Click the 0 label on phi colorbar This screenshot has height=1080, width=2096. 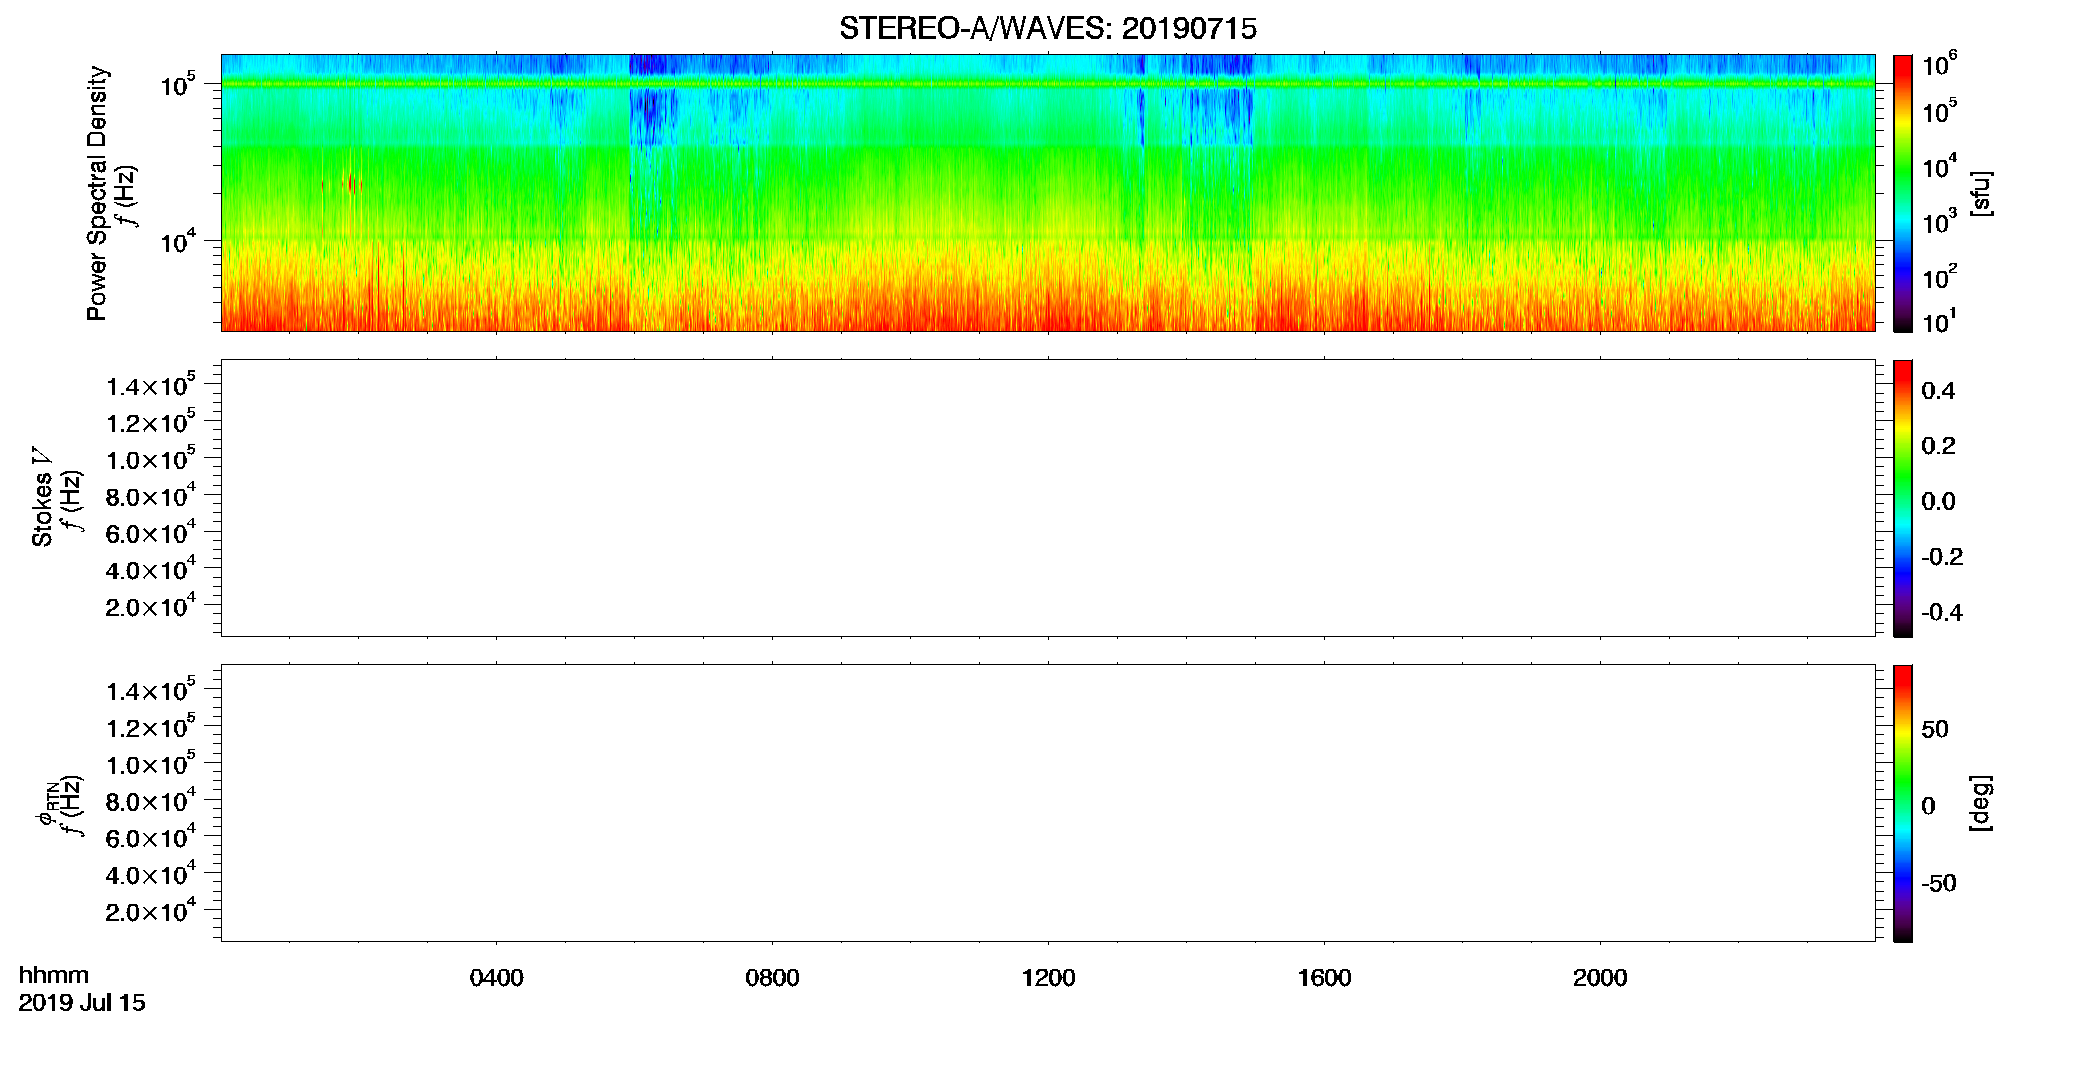pos(1929,806)
